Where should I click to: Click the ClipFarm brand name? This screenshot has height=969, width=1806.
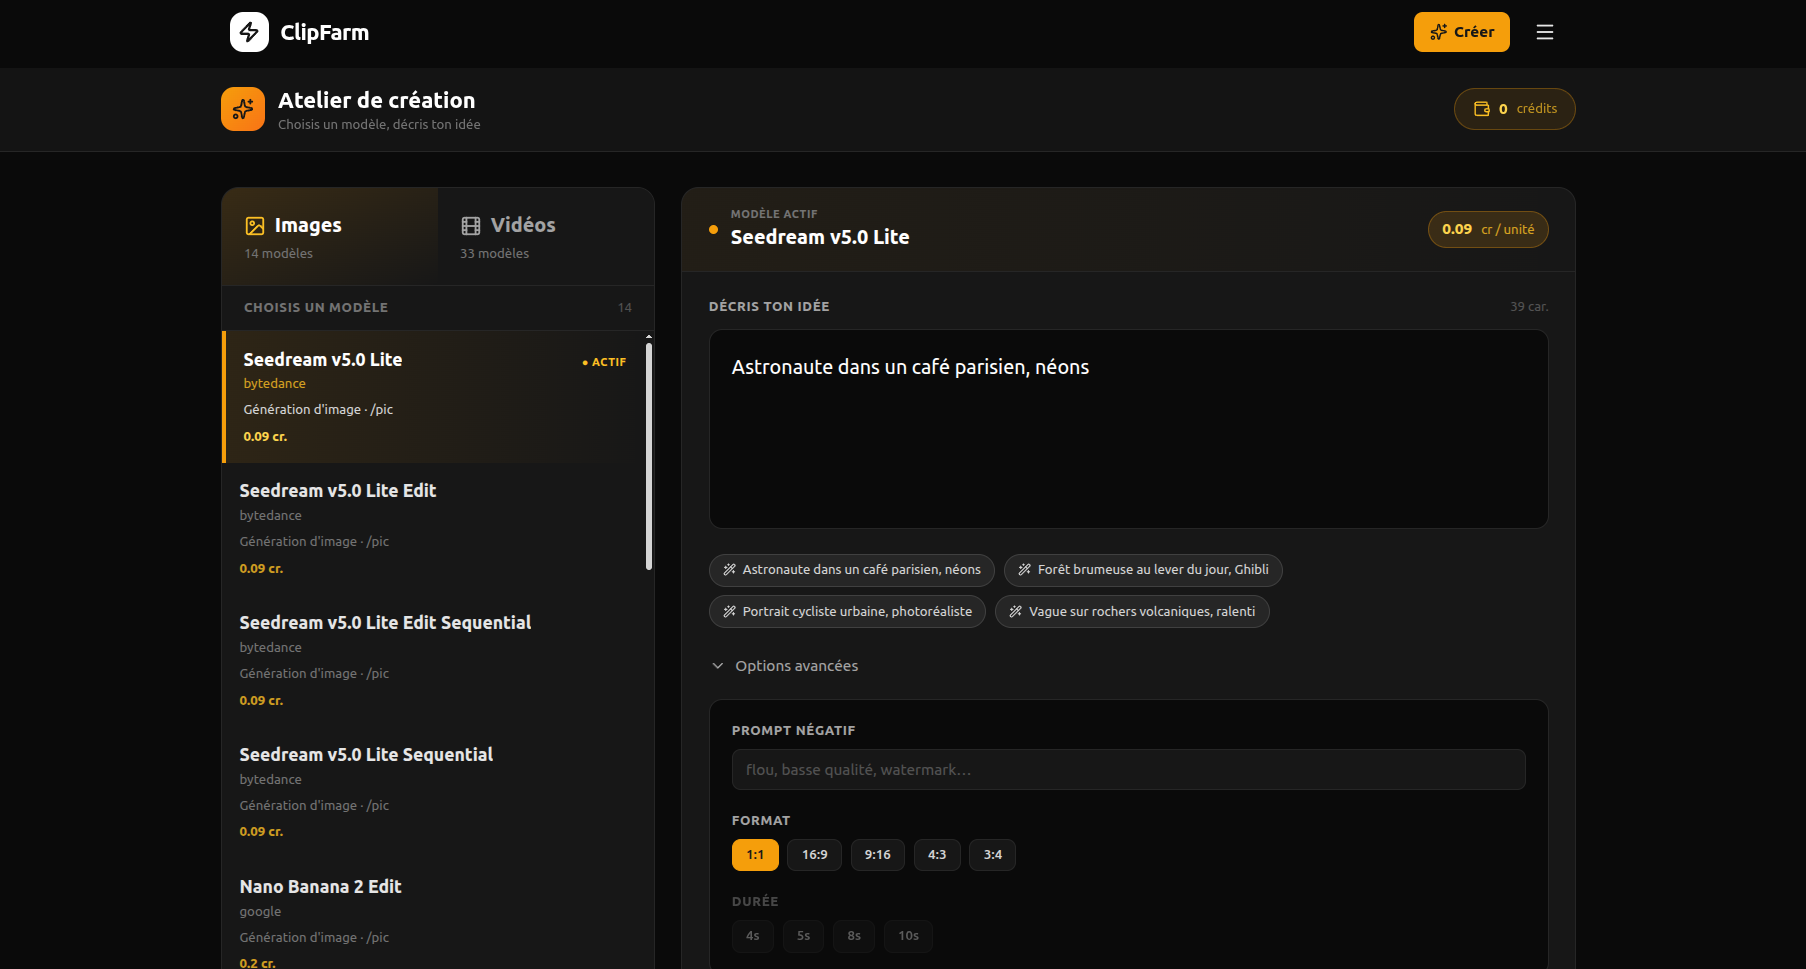(325, 32)
